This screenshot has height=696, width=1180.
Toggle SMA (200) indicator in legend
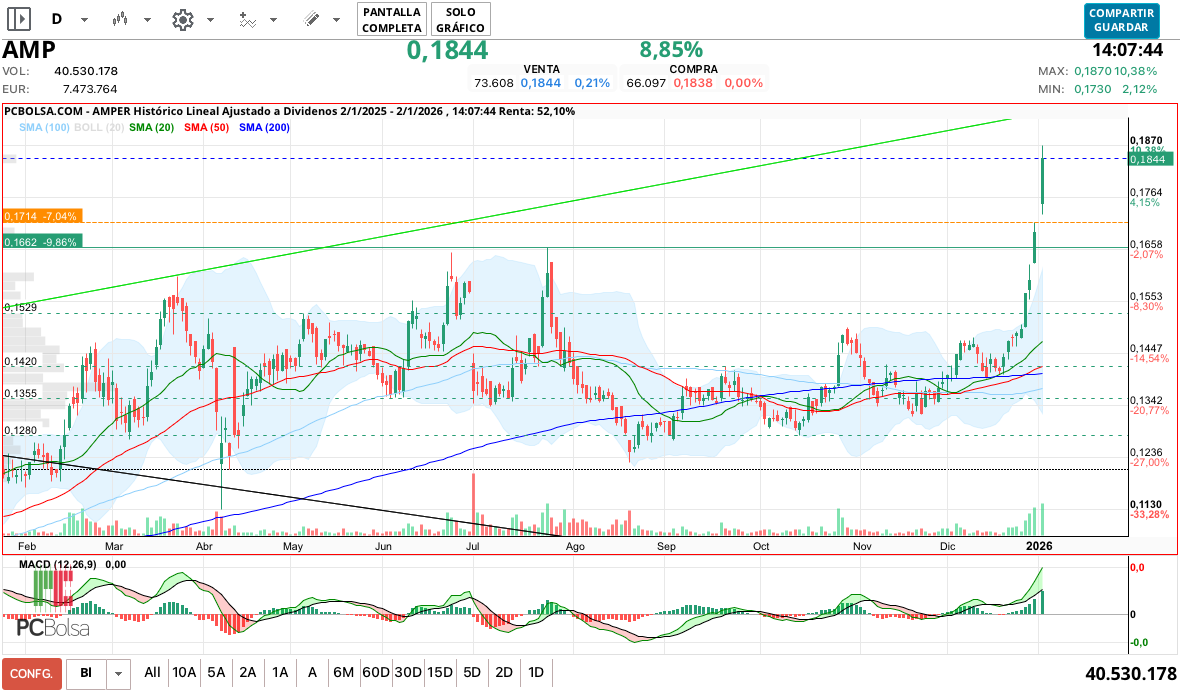tap(265, 127)
